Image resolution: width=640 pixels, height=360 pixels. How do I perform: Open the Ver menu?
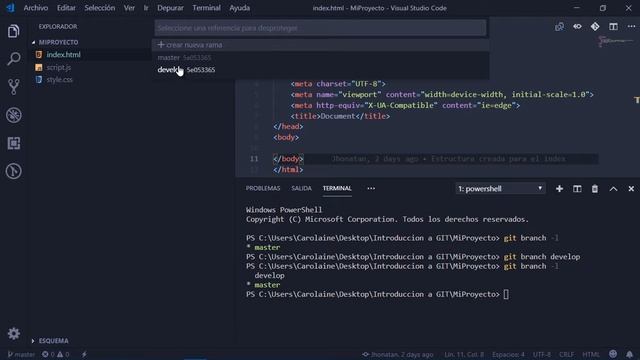coord(129,8)
